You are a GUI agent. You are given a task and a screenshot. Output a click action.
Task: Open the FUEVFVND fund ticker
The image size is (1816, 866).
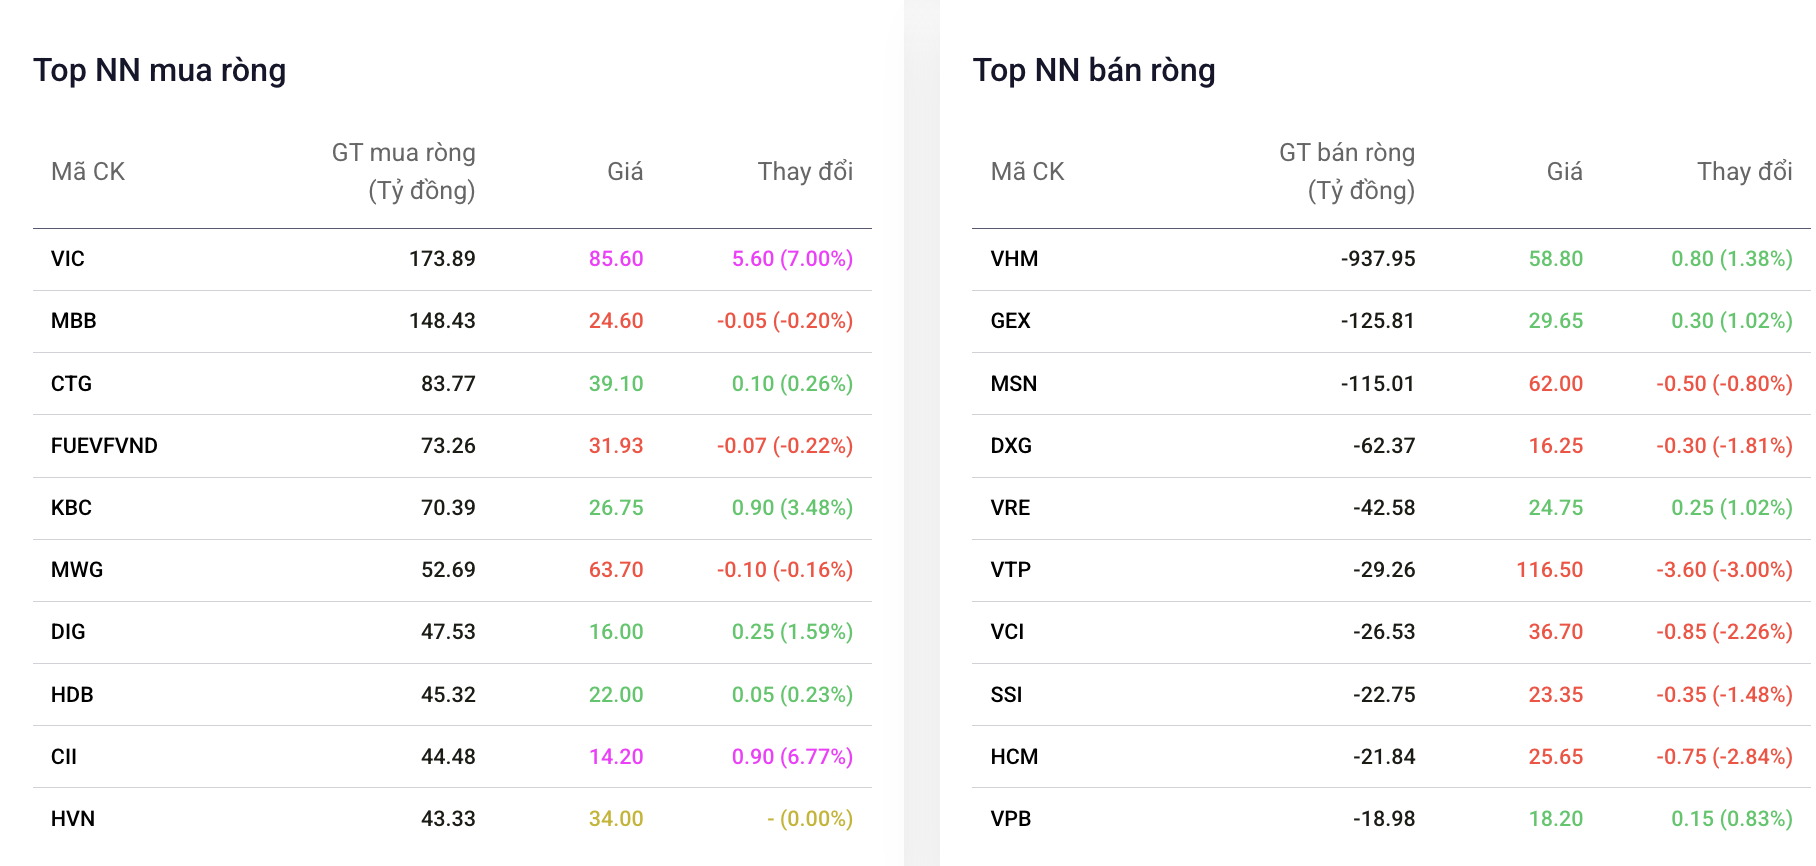(x=104, y=446)
